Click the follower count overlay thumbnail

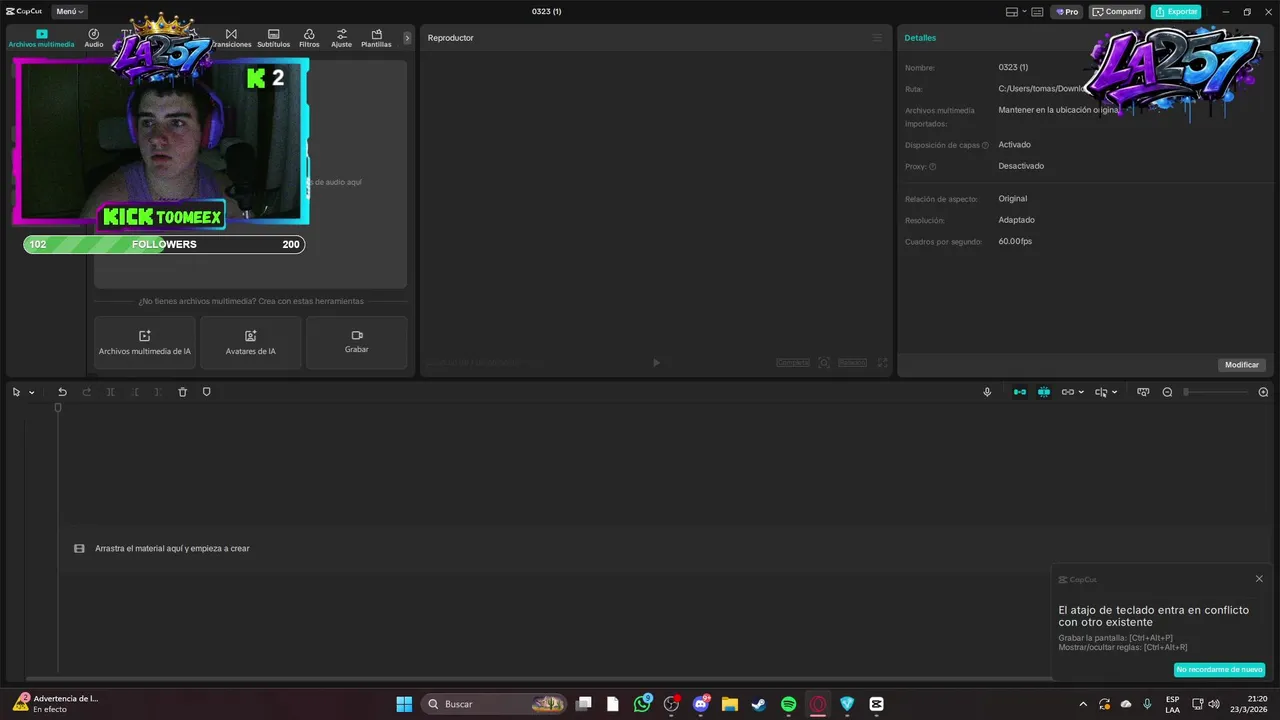click(164, 244)
